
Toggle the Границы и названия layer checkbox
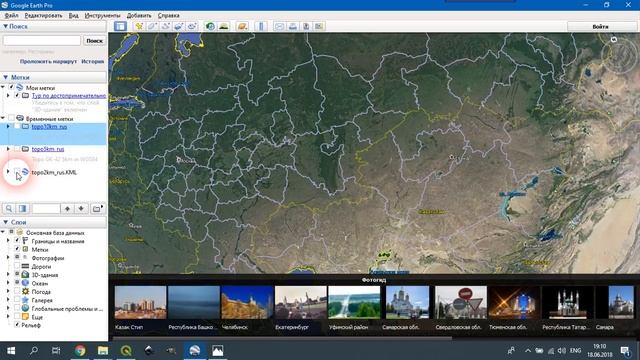[x=17, y=241]
